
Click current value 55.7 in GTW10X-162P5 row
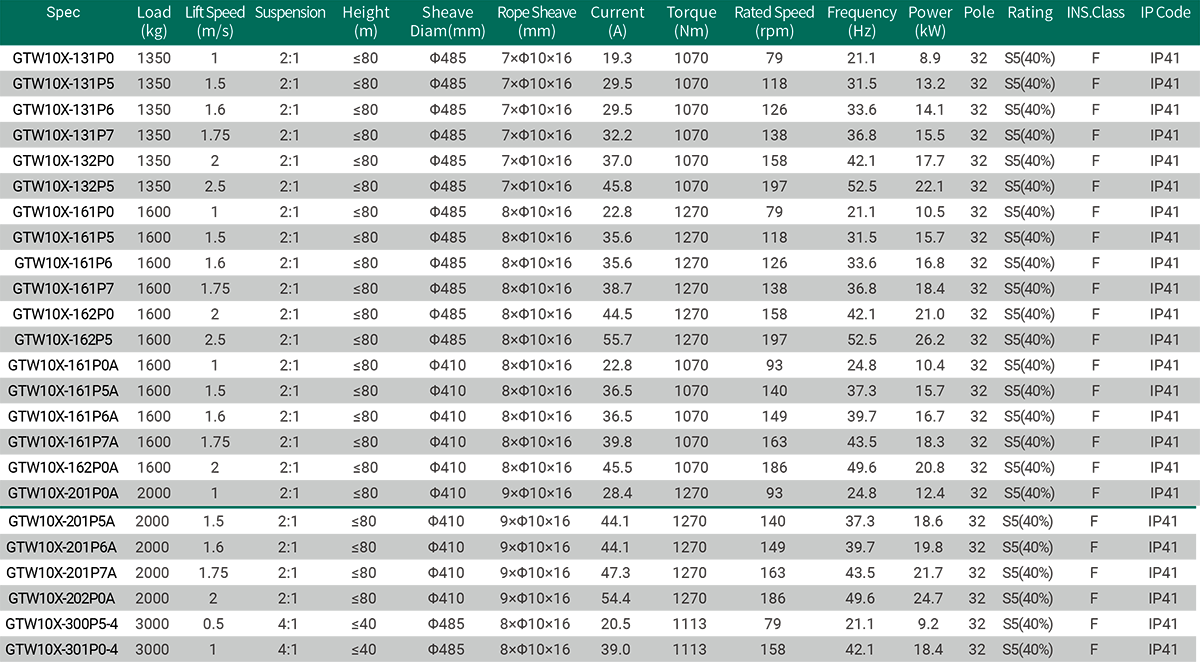pos(617,339)
